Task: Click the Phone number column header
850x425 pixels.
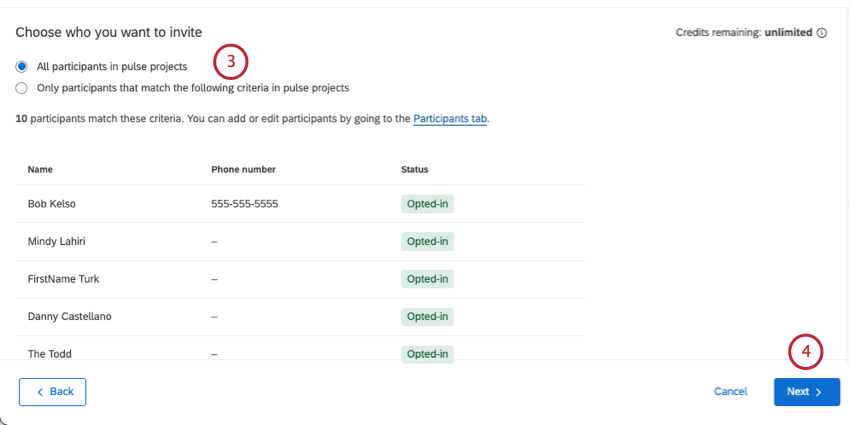Action: (x=243, y=170)
